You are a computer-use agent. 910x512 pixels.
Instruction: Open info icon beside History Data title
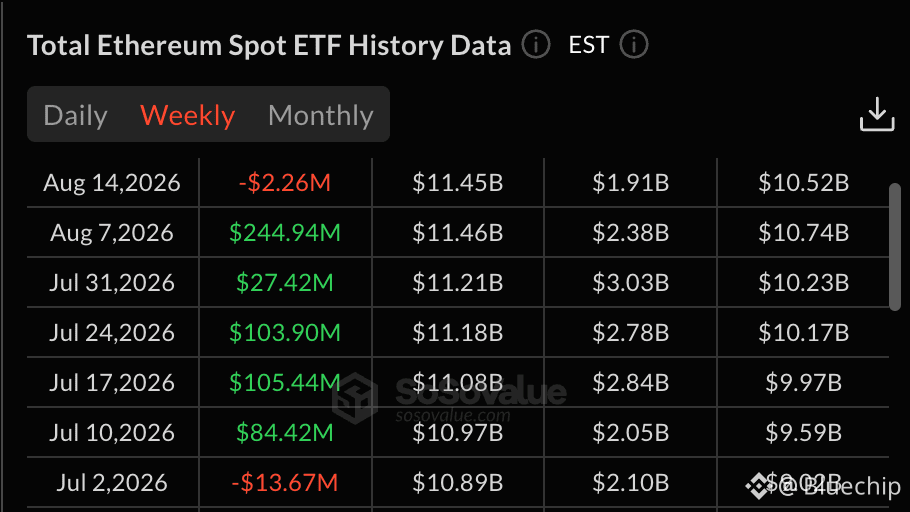[x=535, y=45]
